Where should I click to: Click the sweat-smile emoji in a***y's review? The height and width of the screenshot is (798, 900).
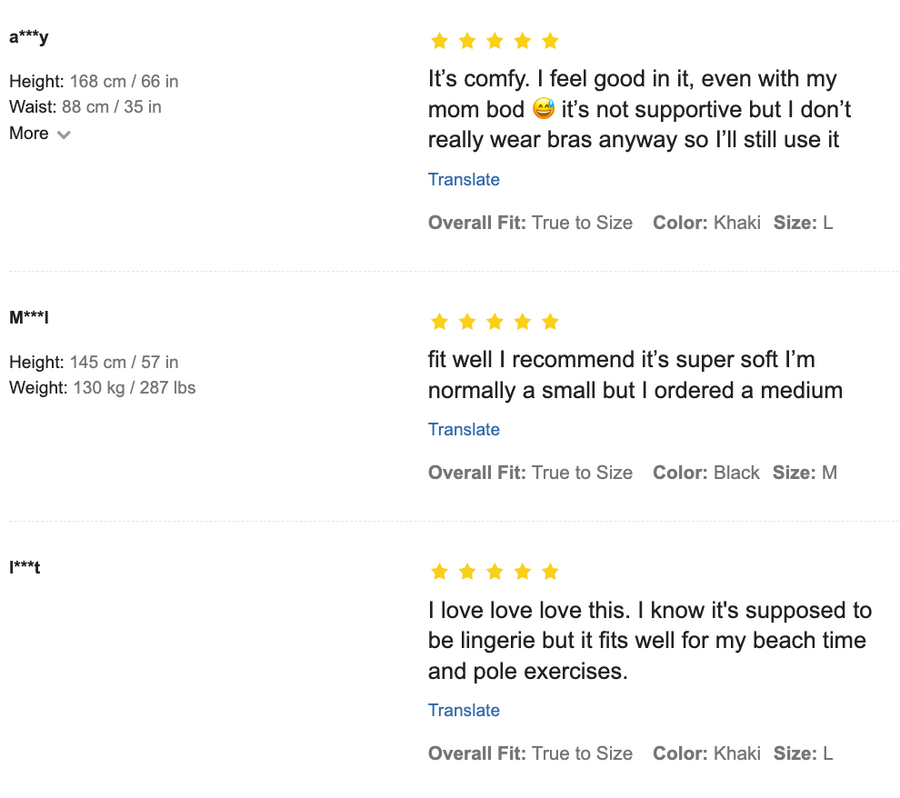[x=543, y=109]
